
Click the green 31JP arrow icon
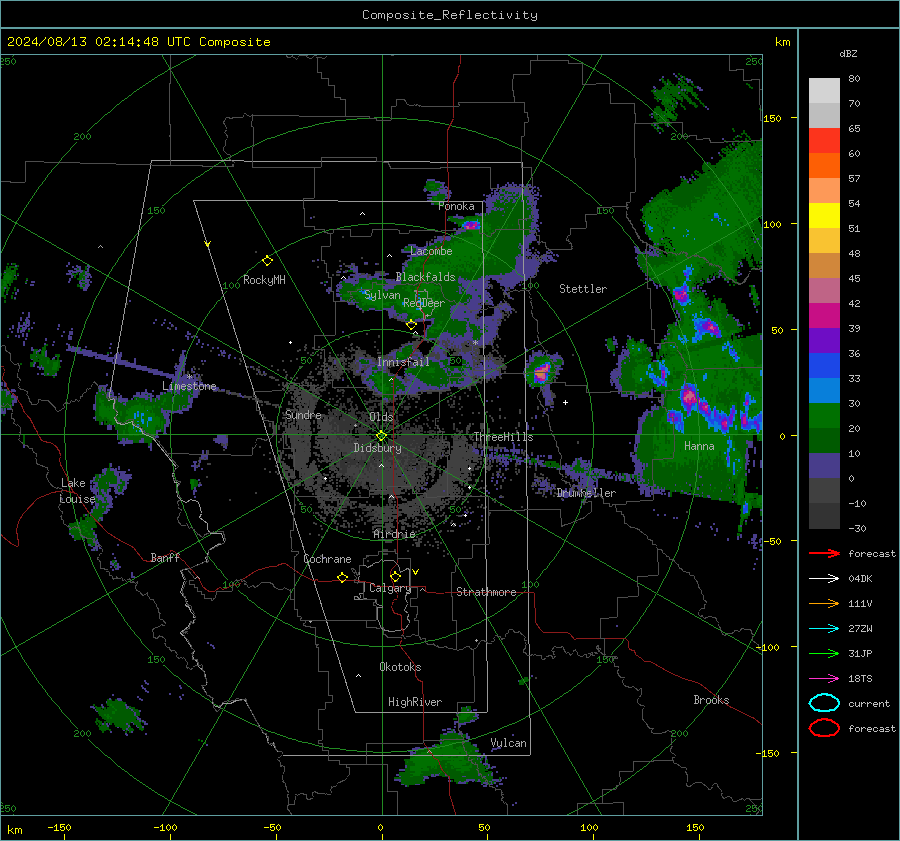pos(824,653)
